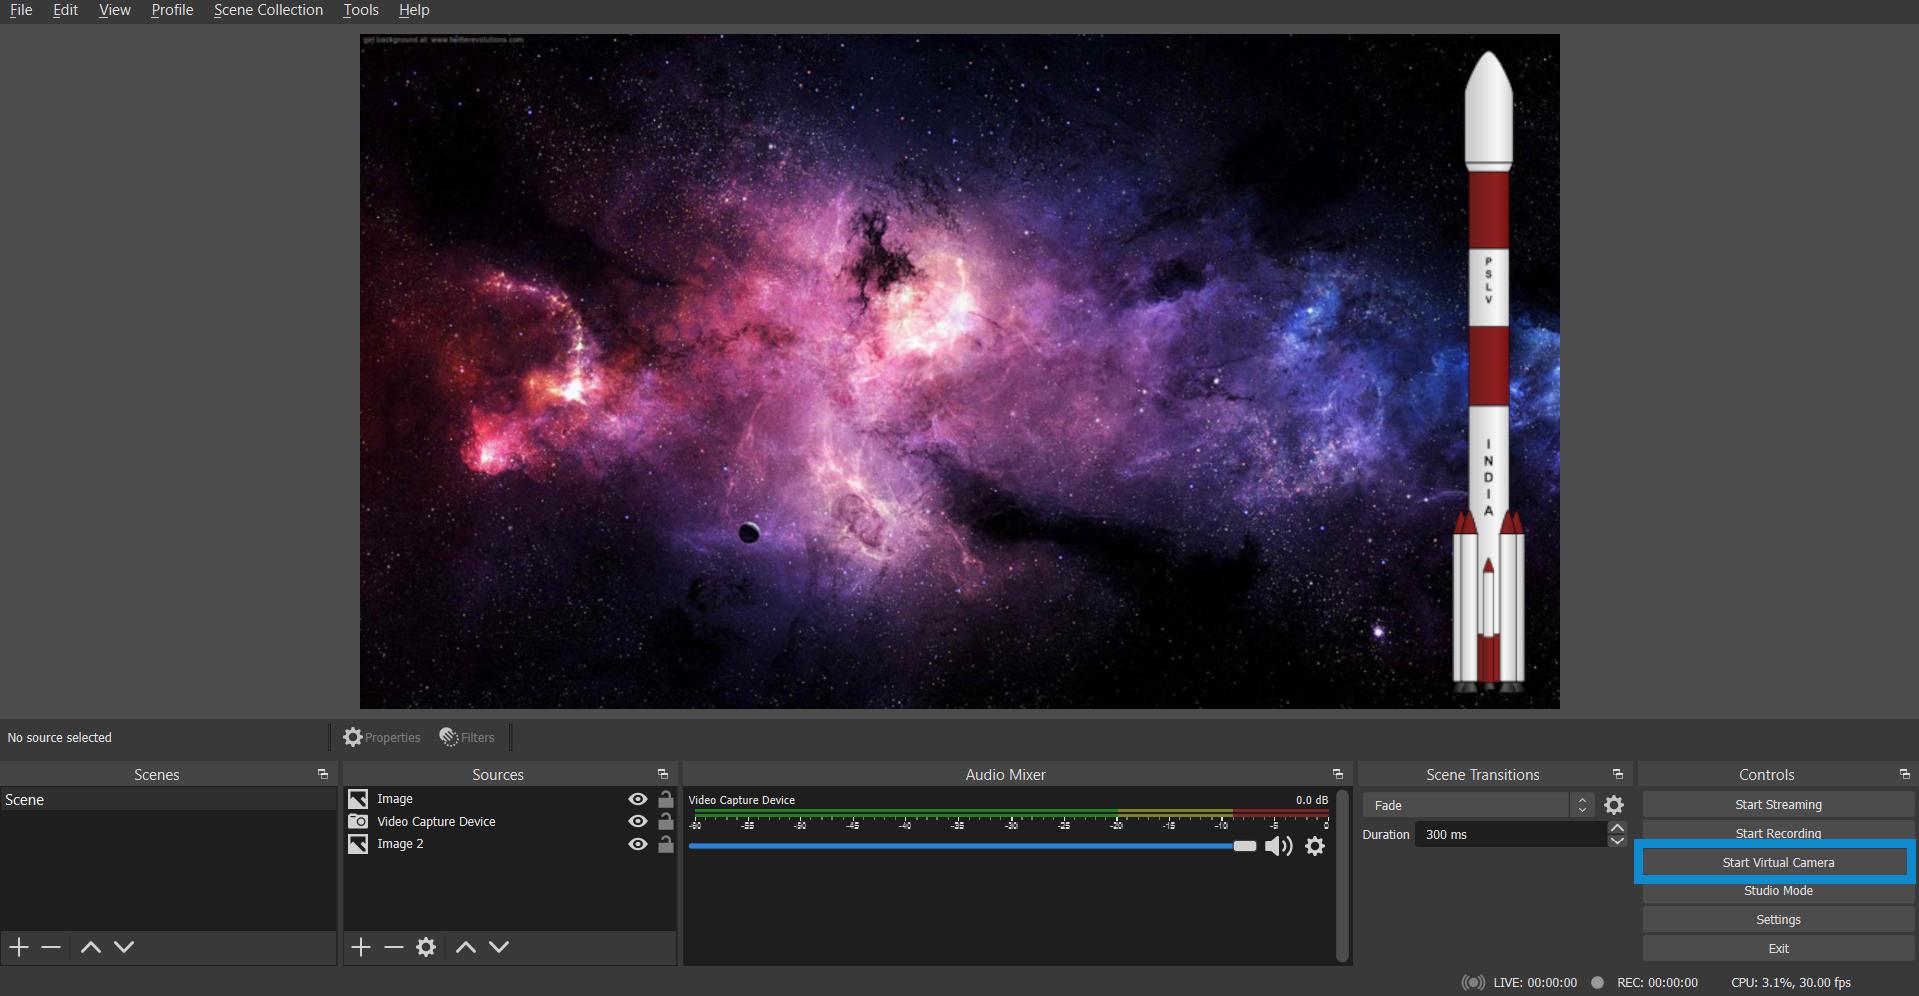Select the Image 2 source row
Screen dimensions: 1919x996
pos(510,844)
